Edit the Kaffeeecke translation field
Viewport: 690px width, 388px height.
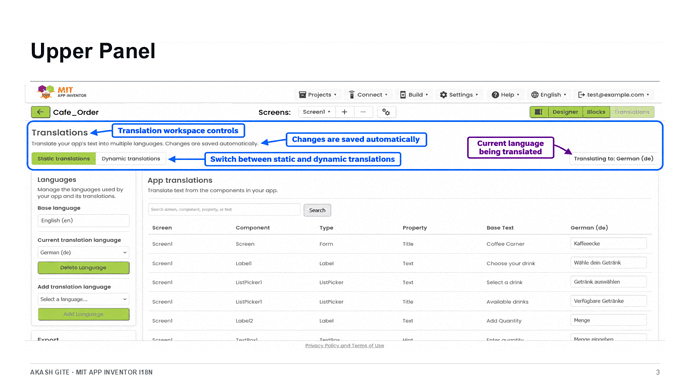(x=609, y=244)
